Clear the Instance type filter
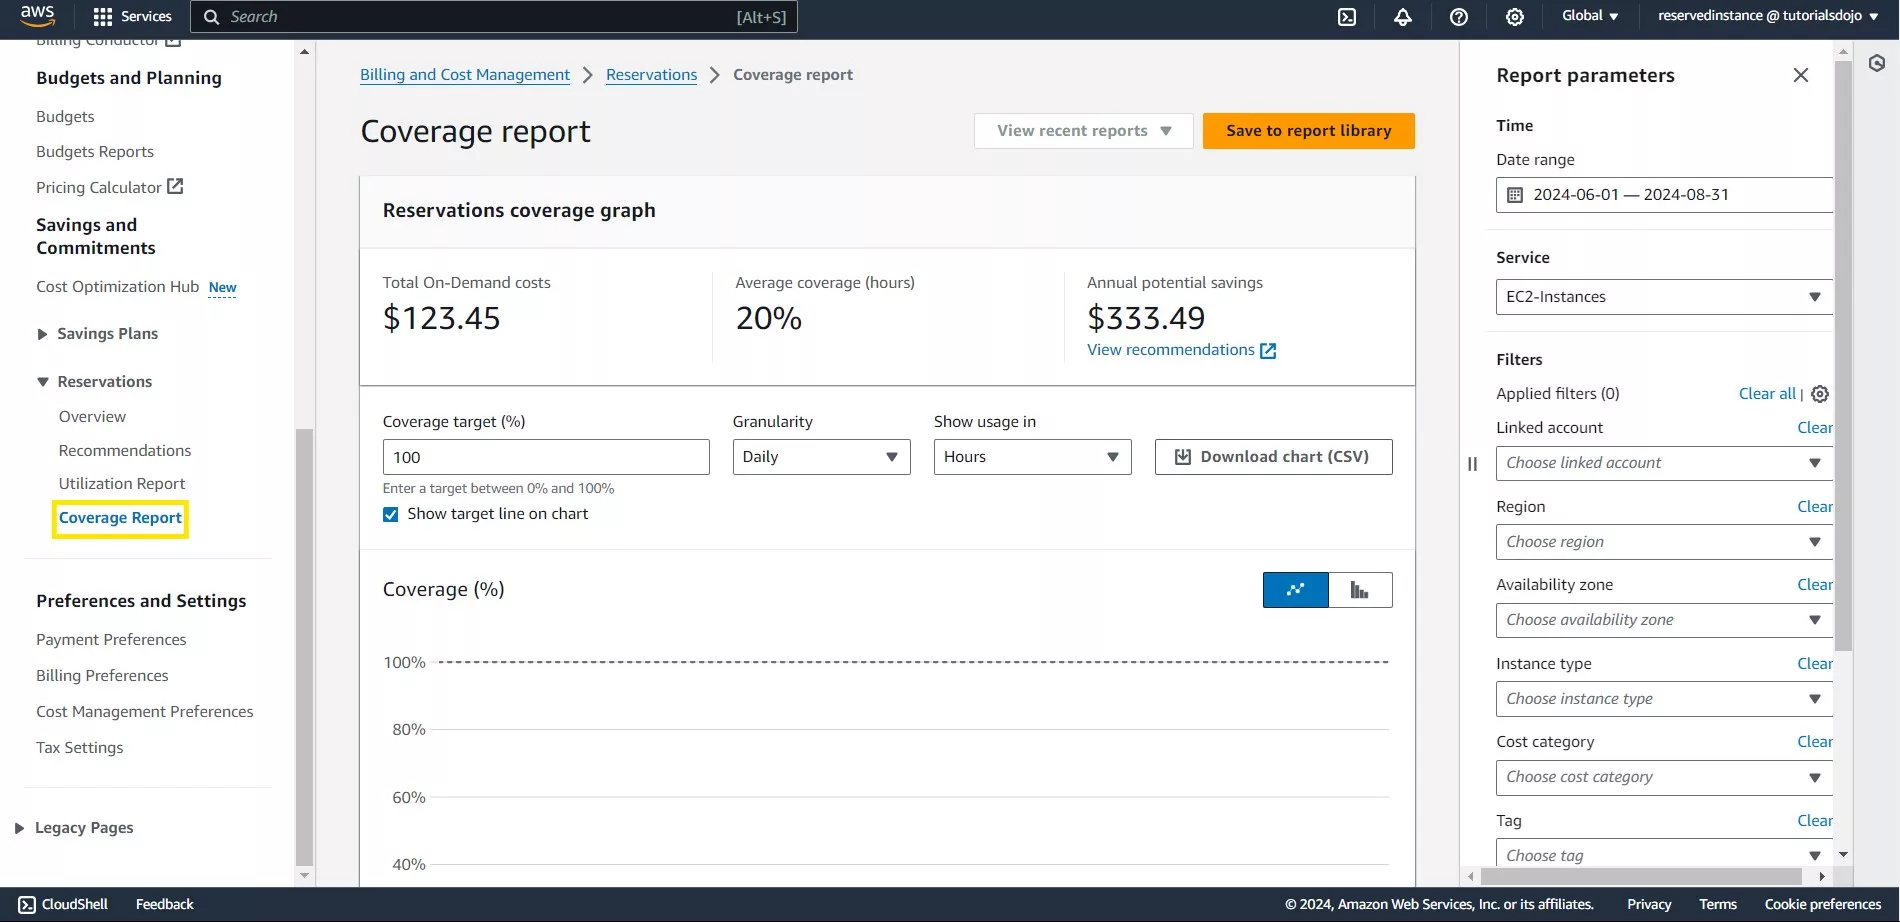Screen dimensions: 1900x922 [x=1815, y=664]
